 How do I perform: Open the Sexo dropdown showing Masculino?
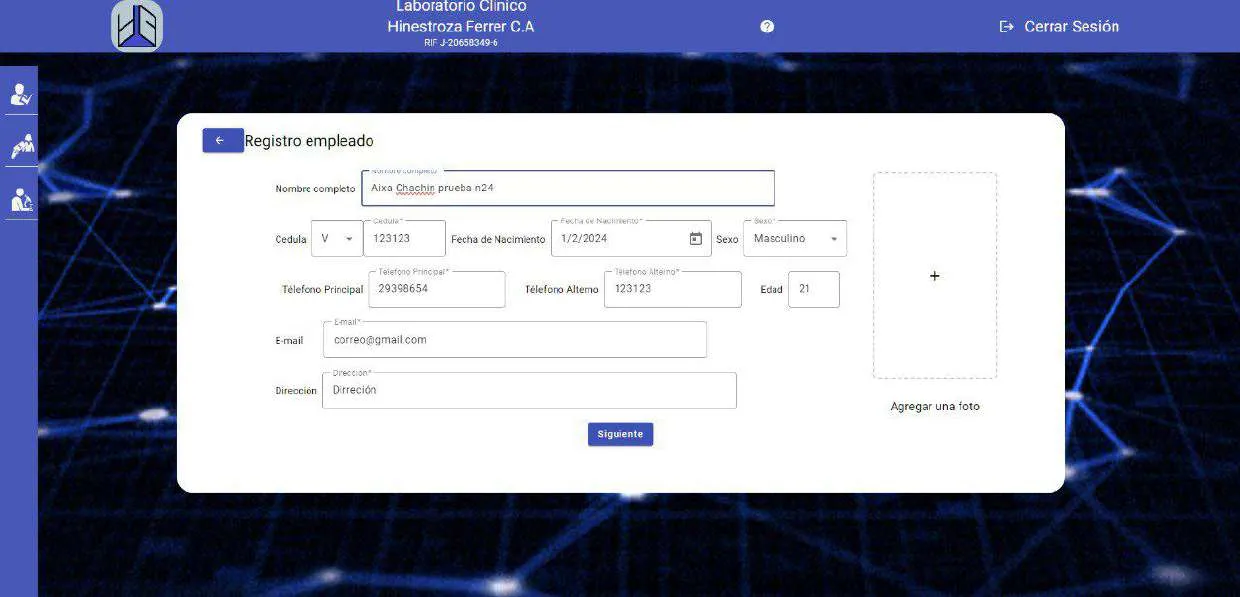point(794,239)
